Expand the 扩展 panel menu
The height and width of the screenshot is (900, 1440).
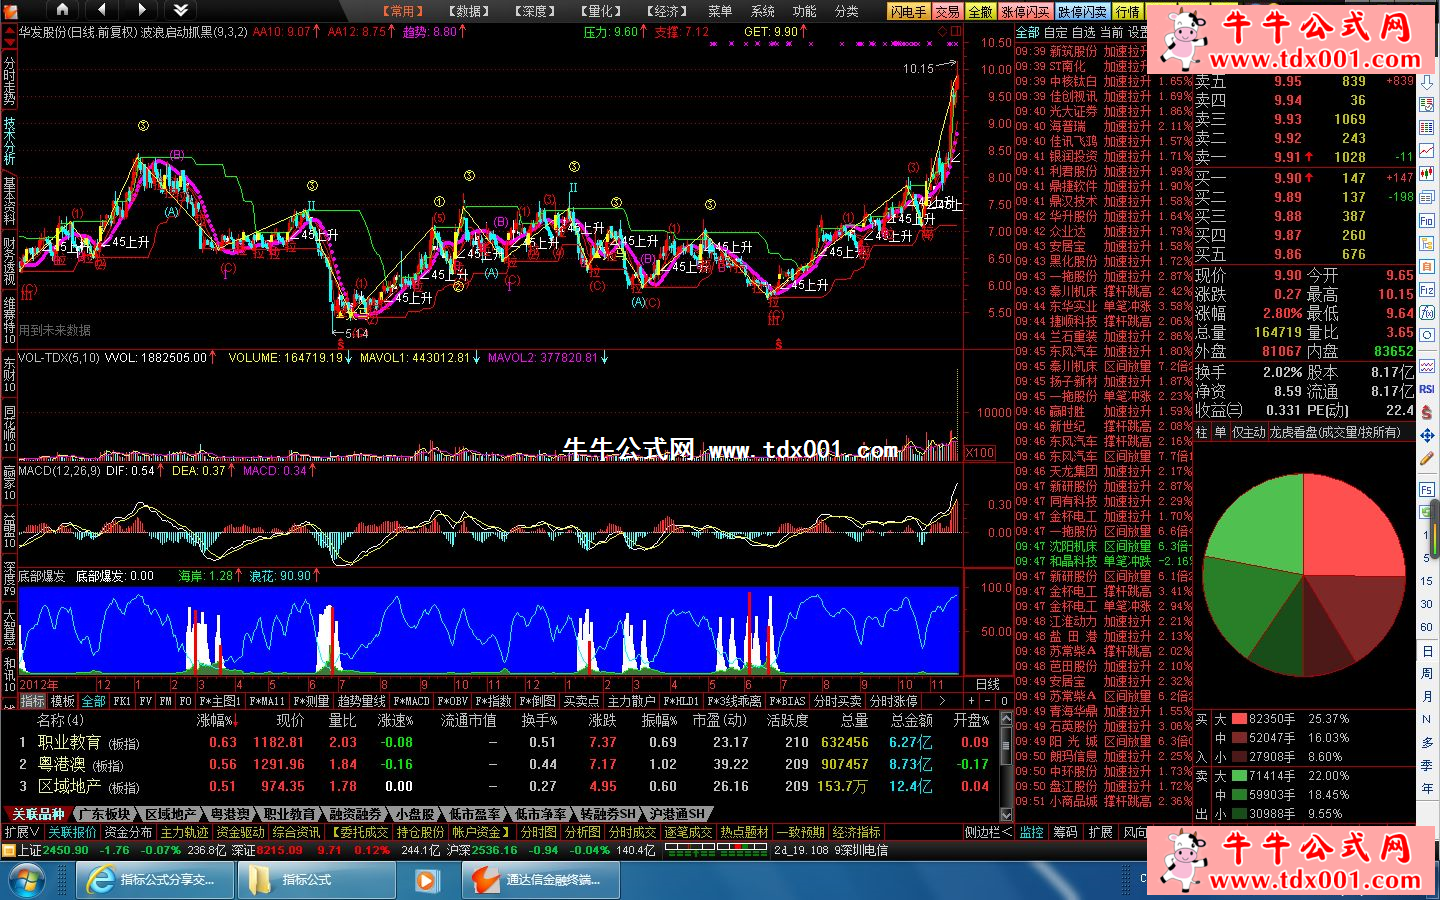point(22,832)
